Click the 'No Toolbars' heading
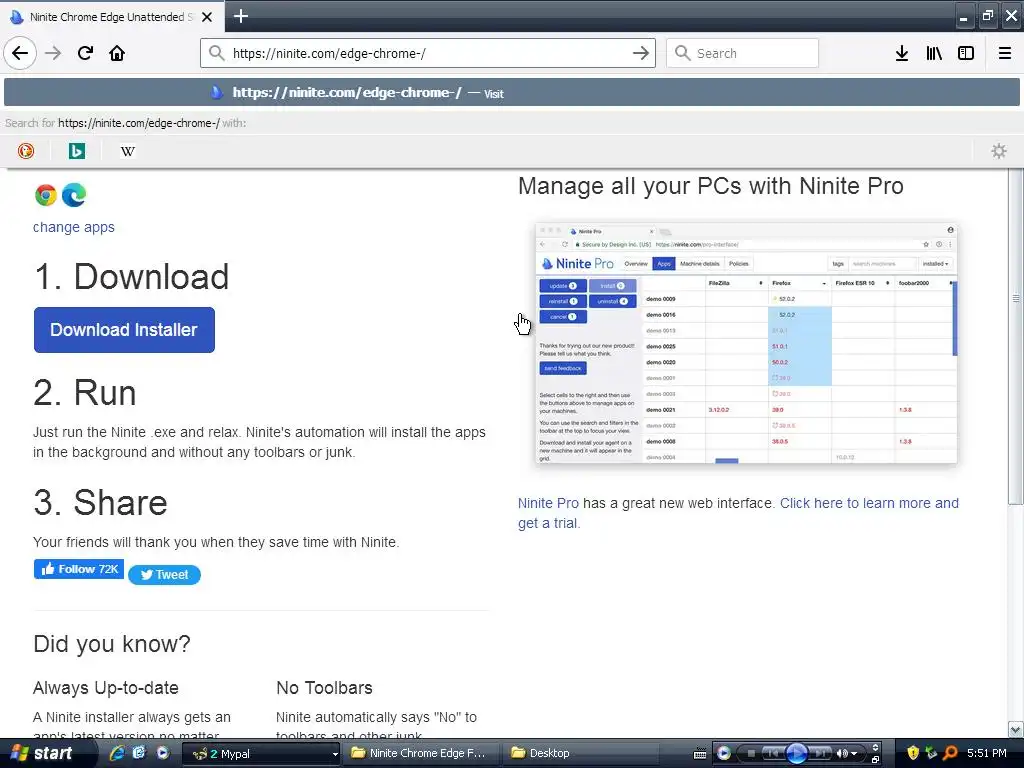Screen dimensions: 1024x768 pyautogui.click(x=325, y=688)
